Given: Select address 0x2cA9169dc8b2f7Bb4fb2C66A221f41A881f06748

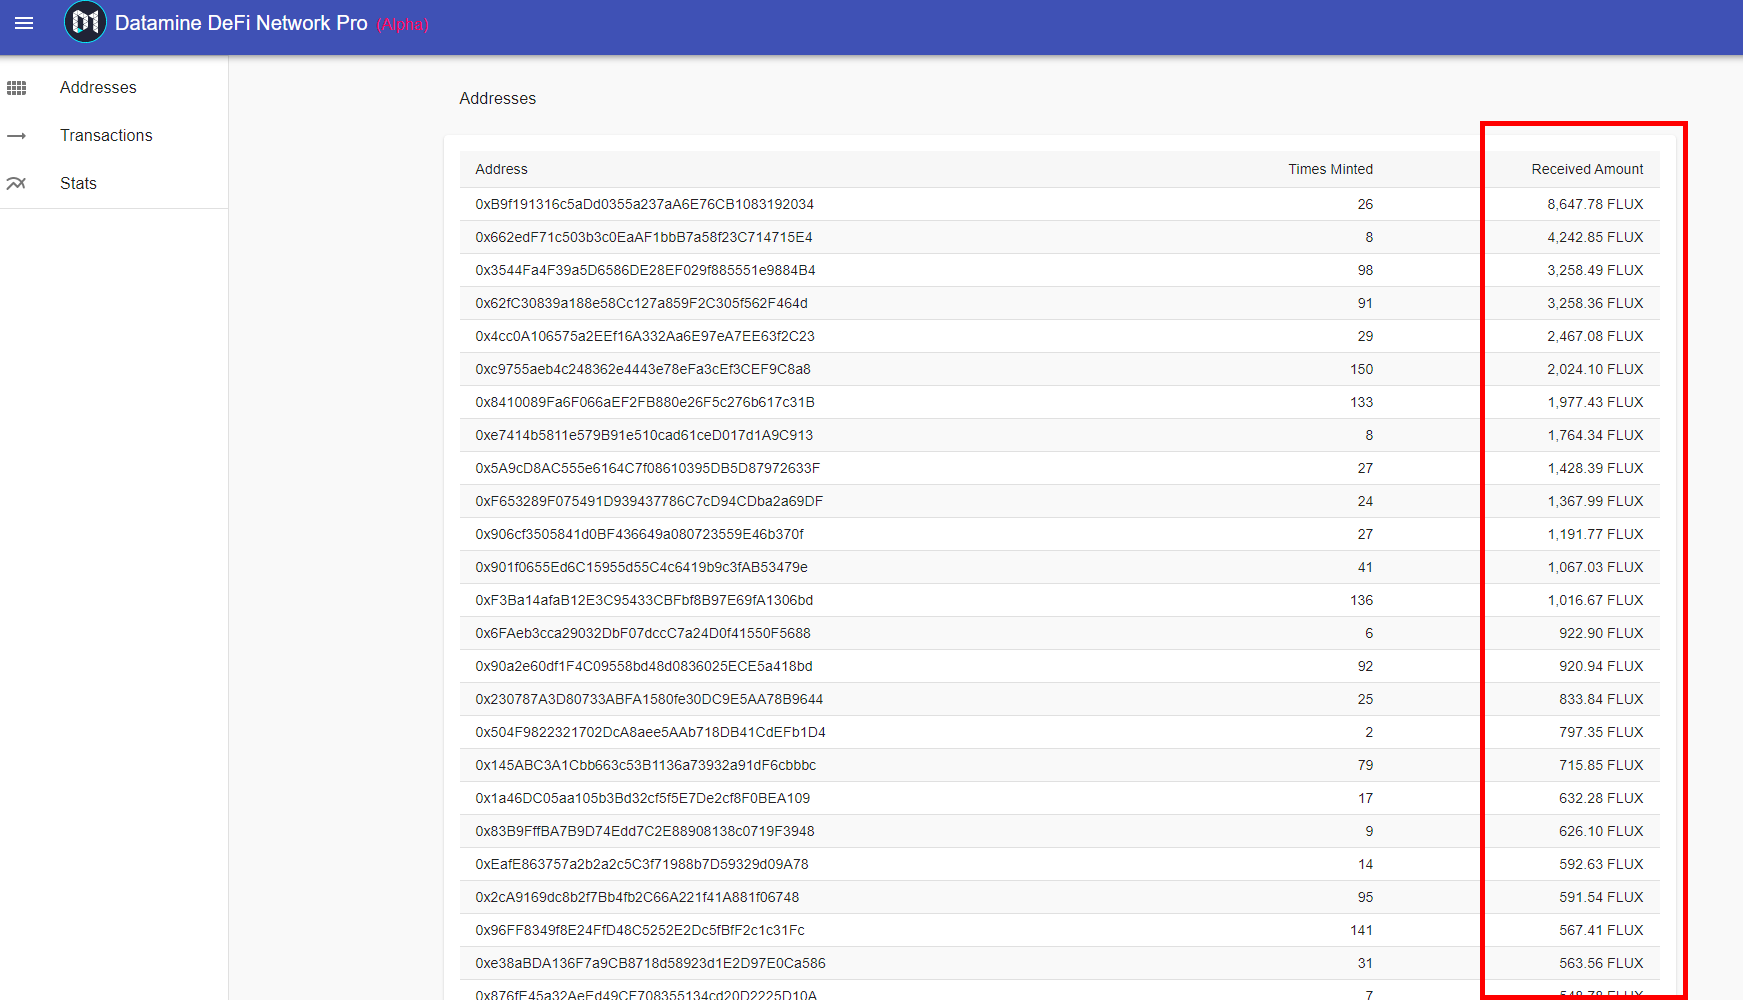Looking at the screenshot, I should point(637,897).
